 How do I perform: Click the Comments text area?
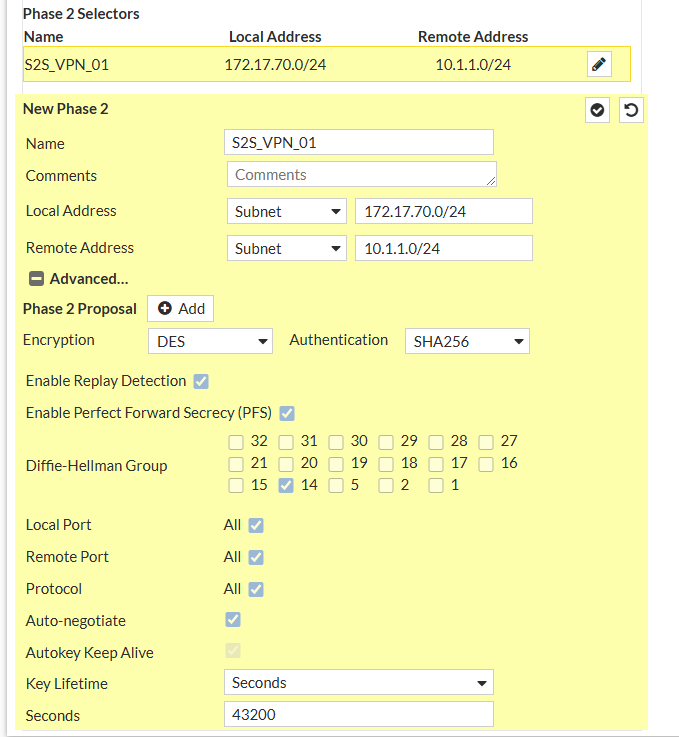[x=362, y=174]
